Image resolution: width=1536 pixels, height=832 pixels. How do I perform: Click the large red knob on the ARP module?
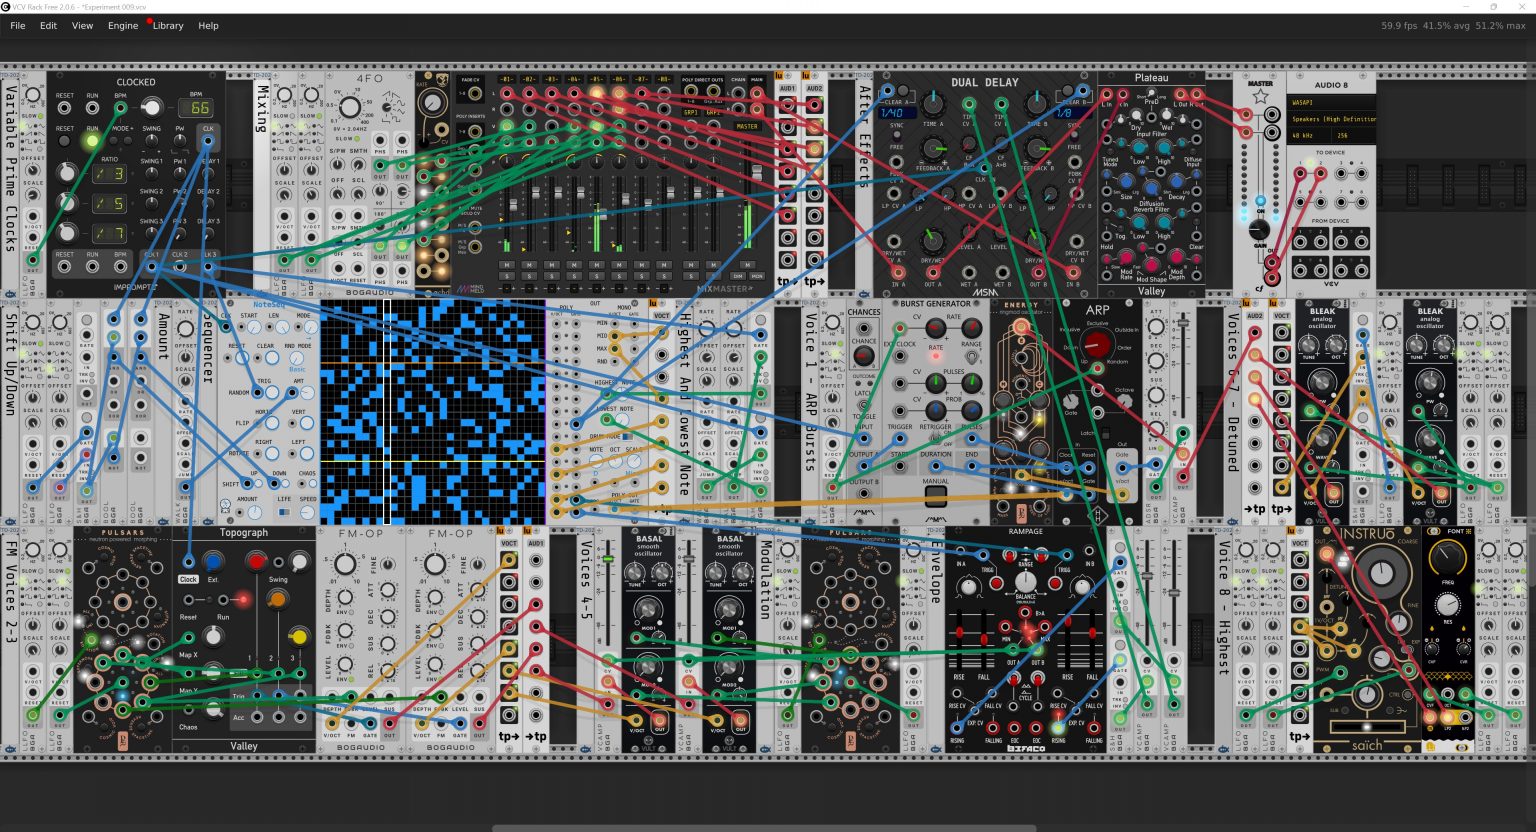click(1097, 343)
